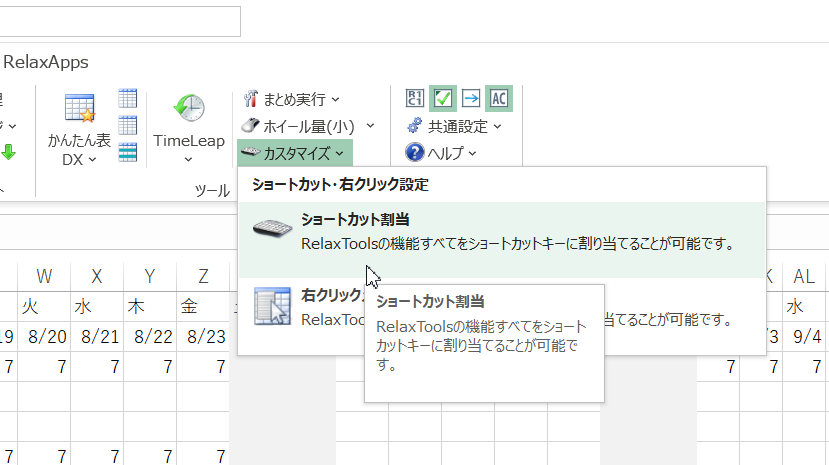
Task: Toggle the AC icon button
Action: 499,98
